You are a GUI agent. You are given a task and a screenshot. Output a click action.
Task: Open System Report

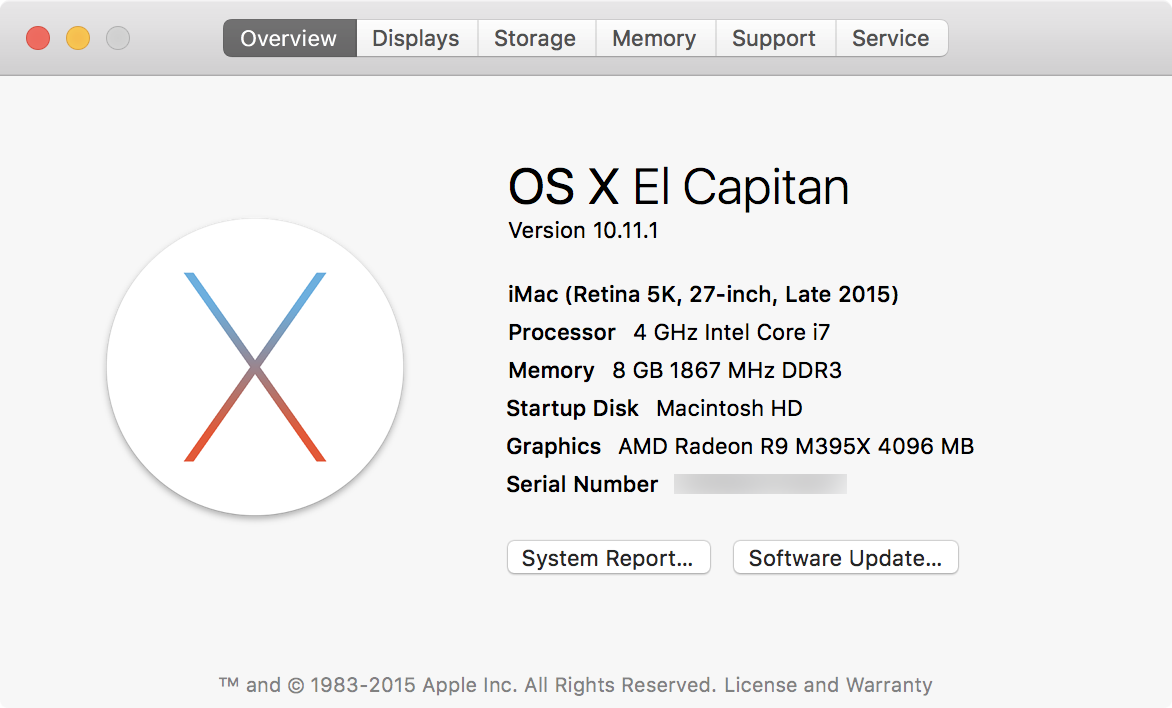tap(608, 558)
